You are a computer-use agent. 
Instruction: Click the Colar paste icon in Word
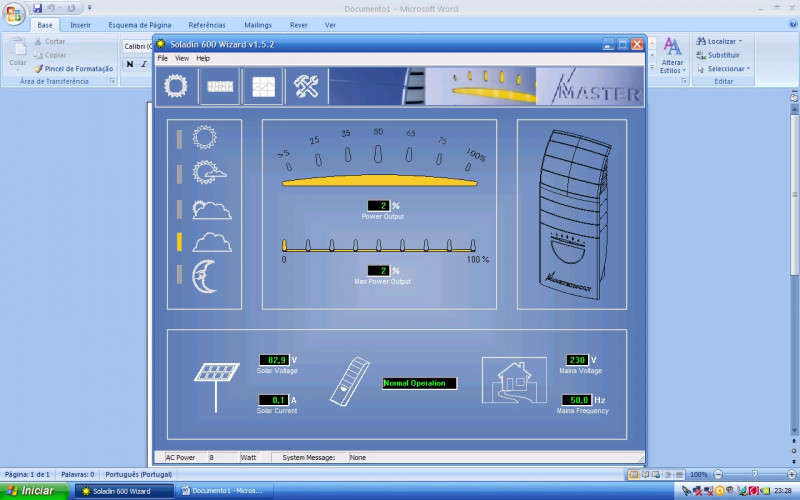(18, 47)
